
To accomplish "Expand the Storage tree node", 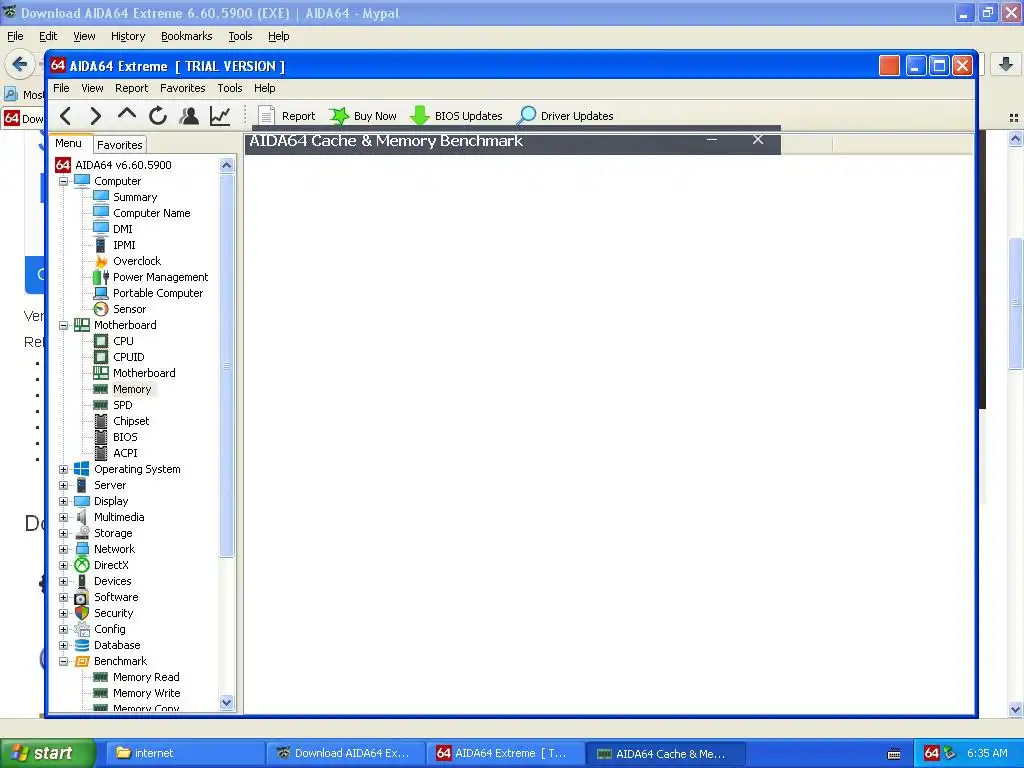I will [x=63, y=534].
